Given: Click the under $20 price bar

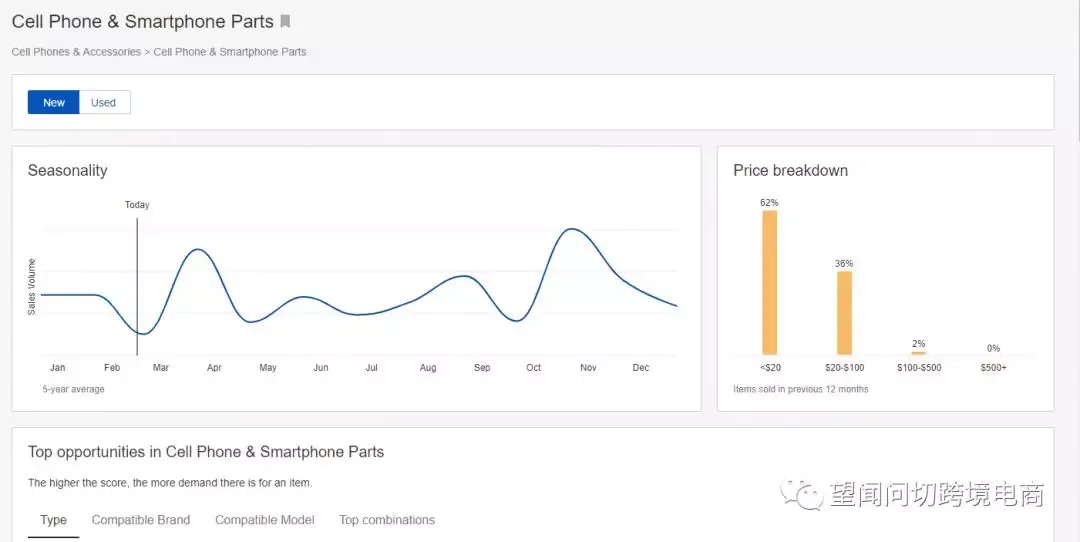Looking at the screenshot, I should (769, 282).
